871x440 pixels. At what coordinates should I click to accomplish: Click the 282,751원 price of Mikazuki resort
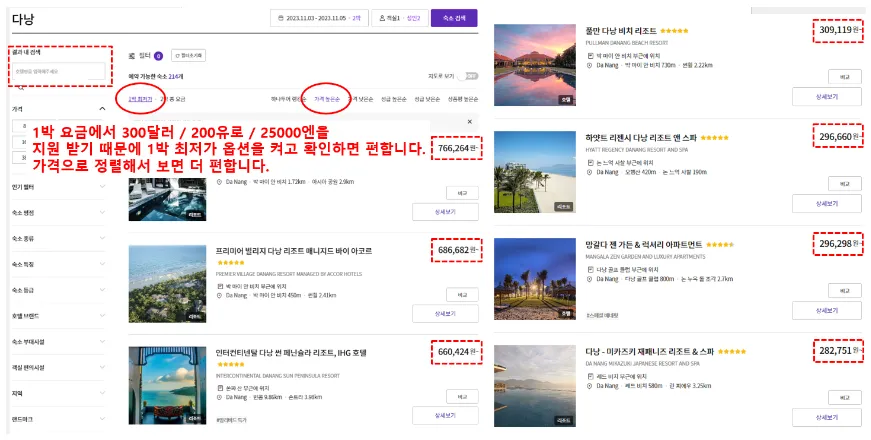pyautogui.click(x=838, y=351)
